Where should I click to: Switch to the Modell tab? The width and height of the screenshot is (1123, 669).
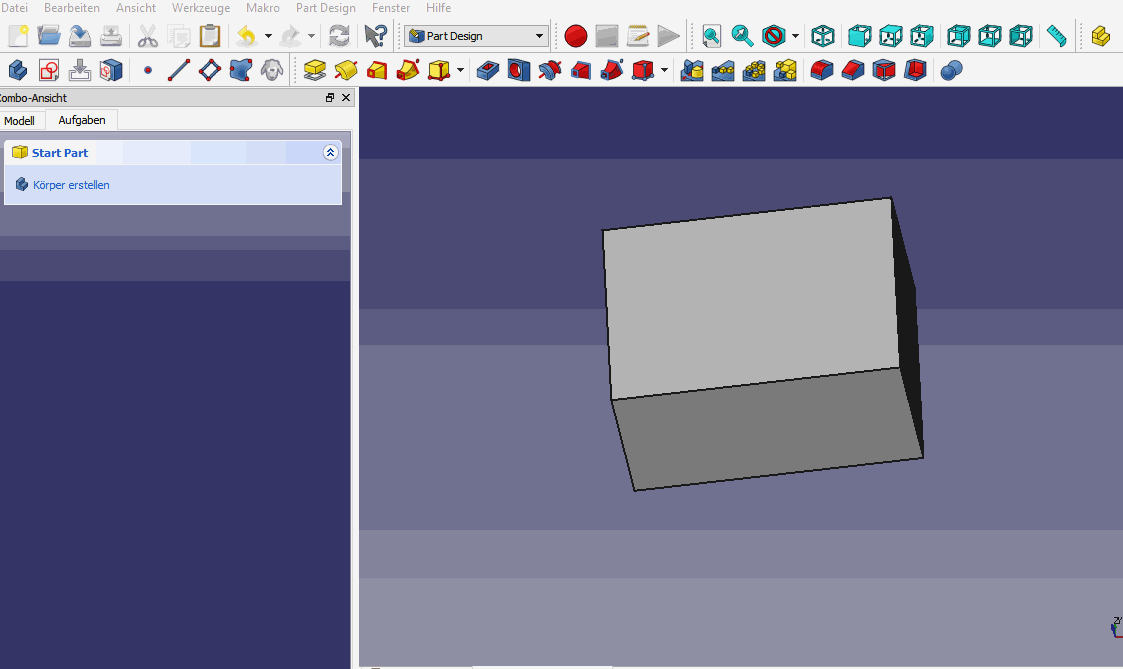[x=20, y=121]
